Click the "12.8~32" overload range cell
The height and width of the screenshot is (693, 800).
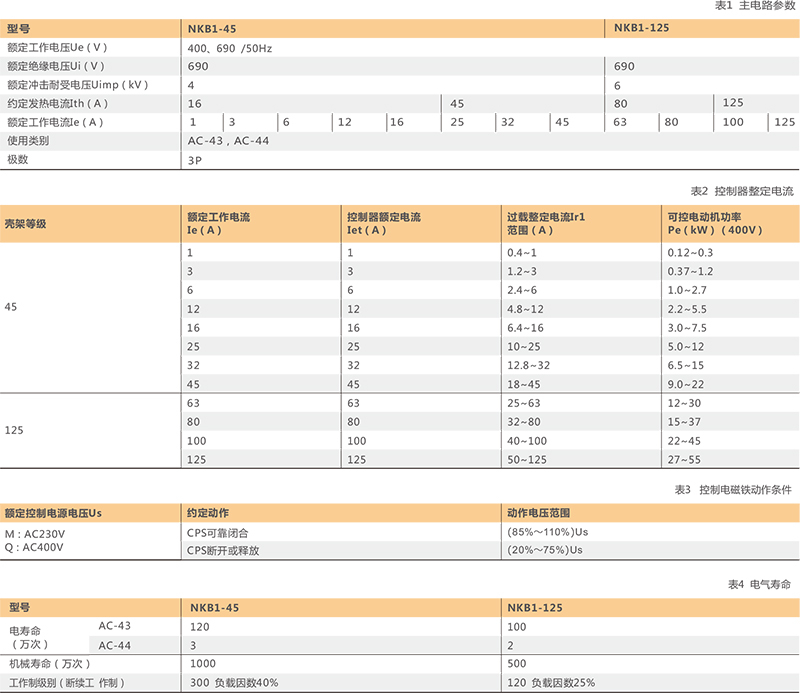[x=528, y=365]
